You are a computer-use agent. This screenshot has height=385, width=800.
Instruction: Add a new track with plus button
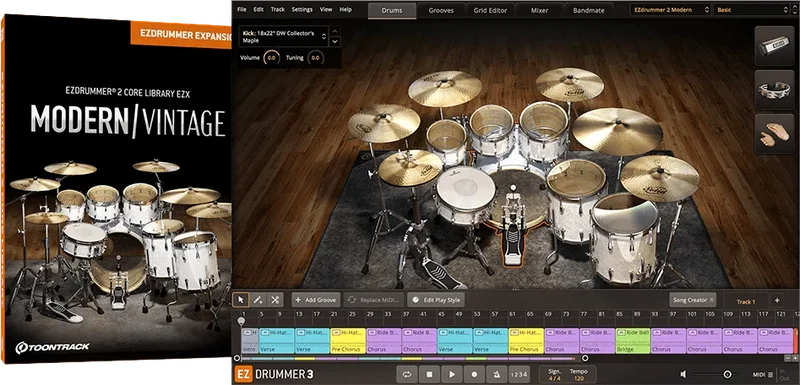(x=777, y=300)
